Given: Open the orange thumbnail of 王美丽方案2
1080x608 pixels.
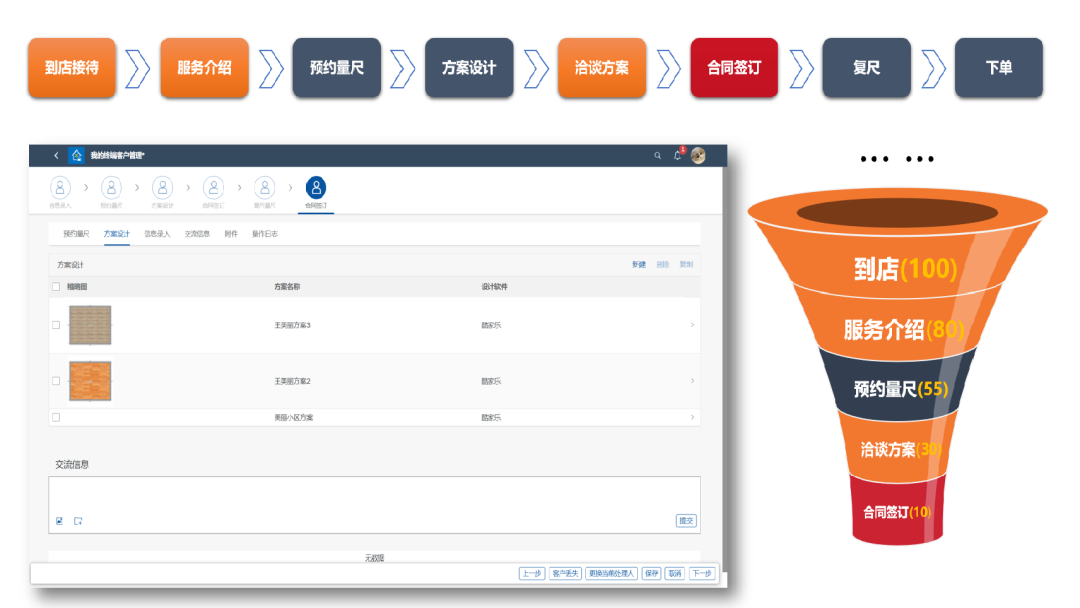Looking at the screenshot, I should [x=90, y=381].
